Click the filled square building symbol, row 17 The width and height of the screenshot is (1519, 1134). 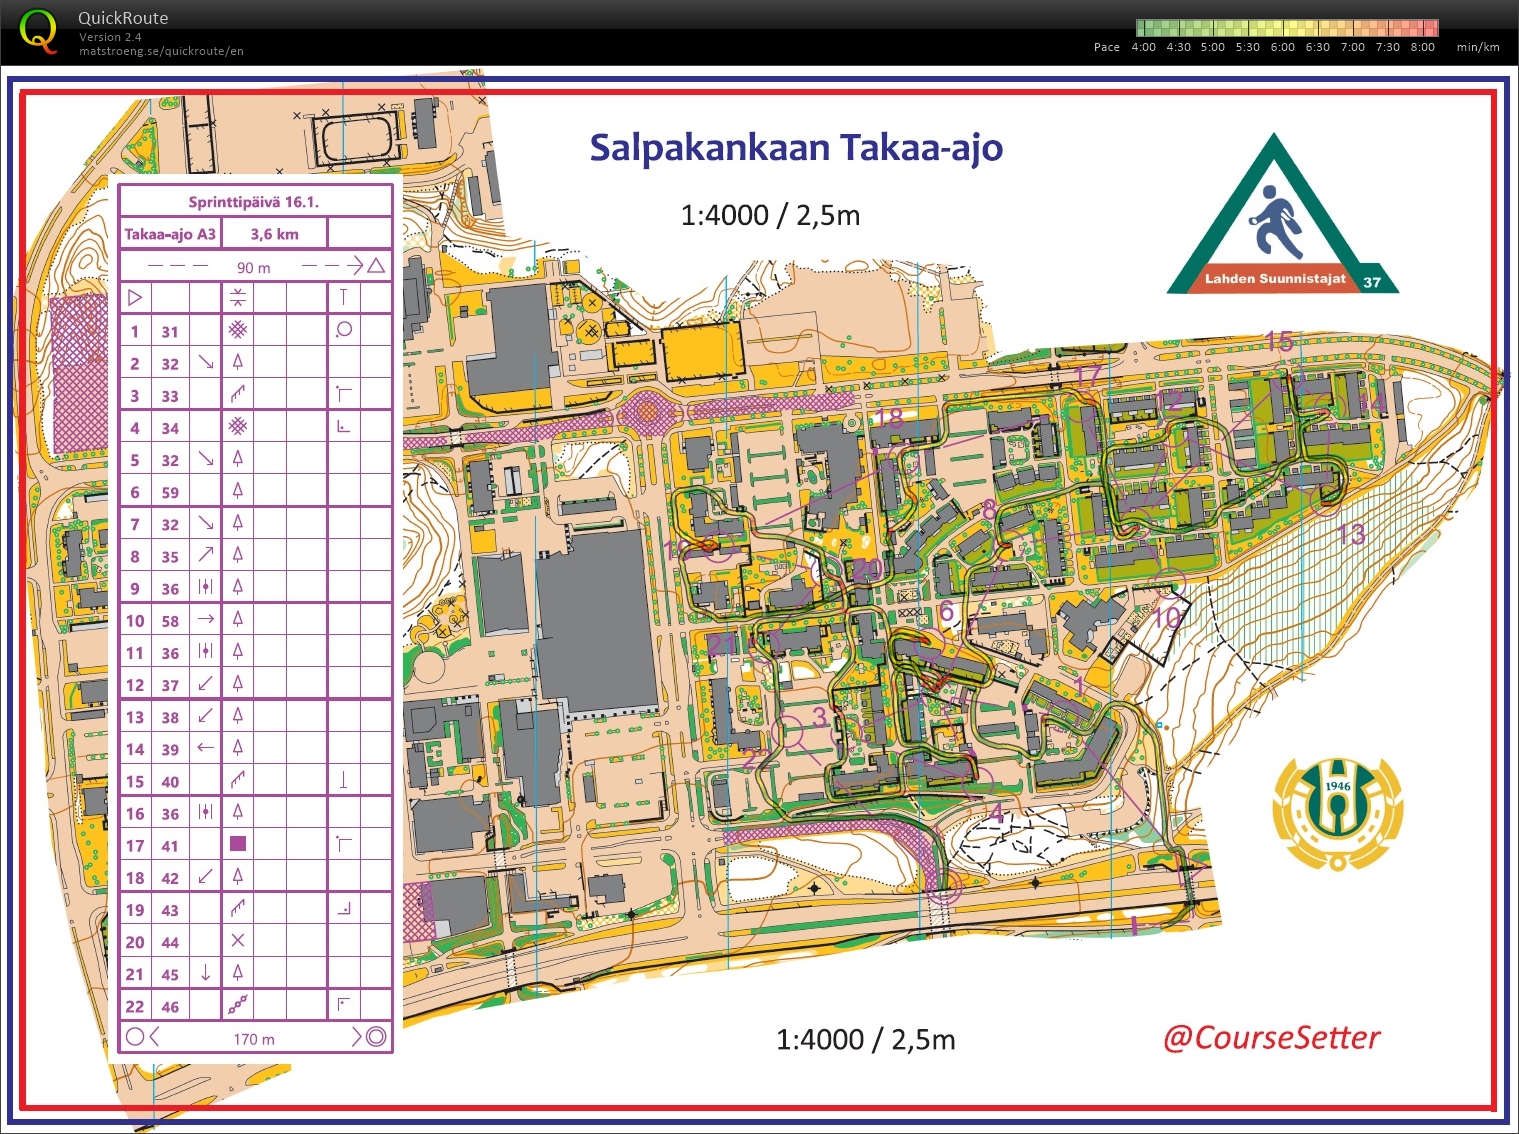(238, 844)
